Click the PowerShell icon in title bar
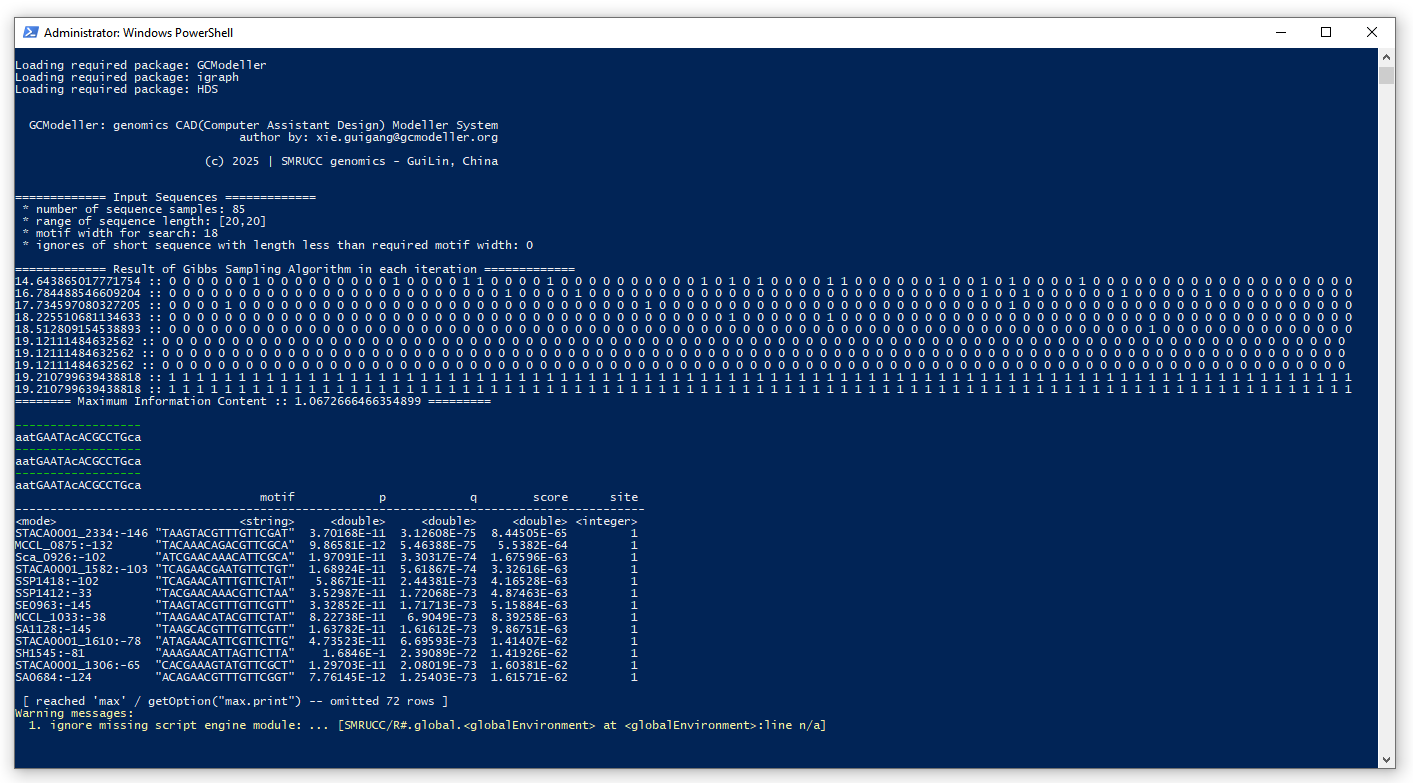The image size is (1413, 783). click(29, 32)
